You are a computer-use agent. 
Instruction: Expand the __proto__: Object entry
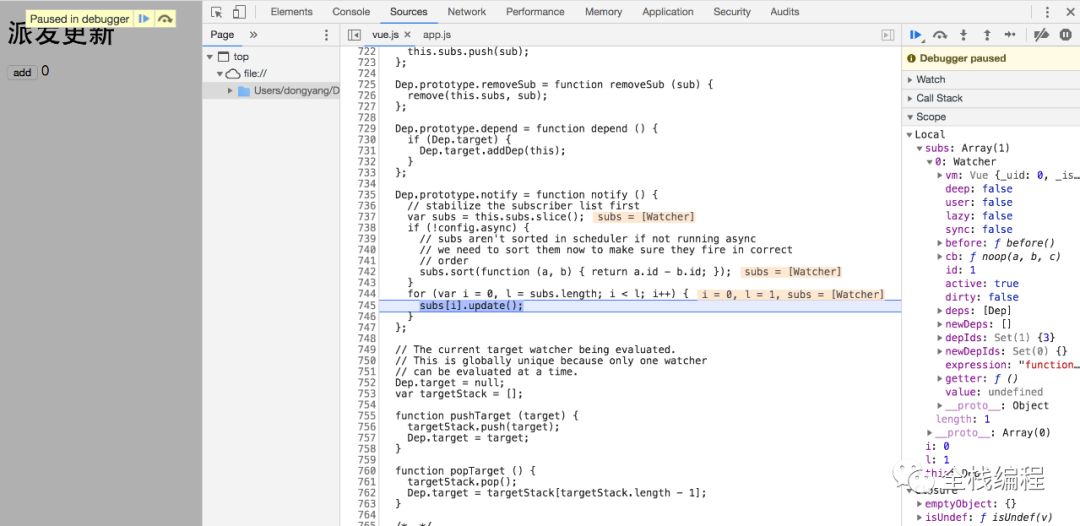click(x=940, y=406)
